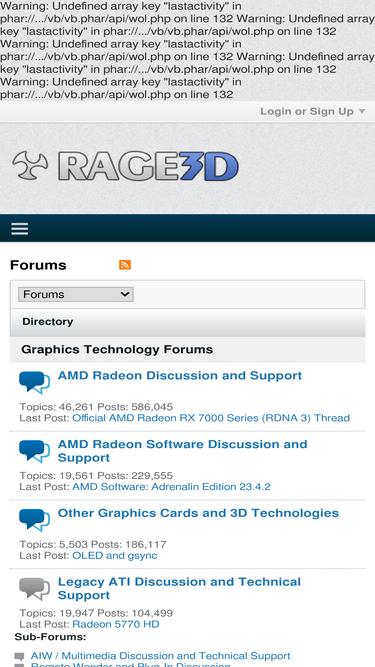Click the PHP lastactivity warning message text

tap(187, 50)
